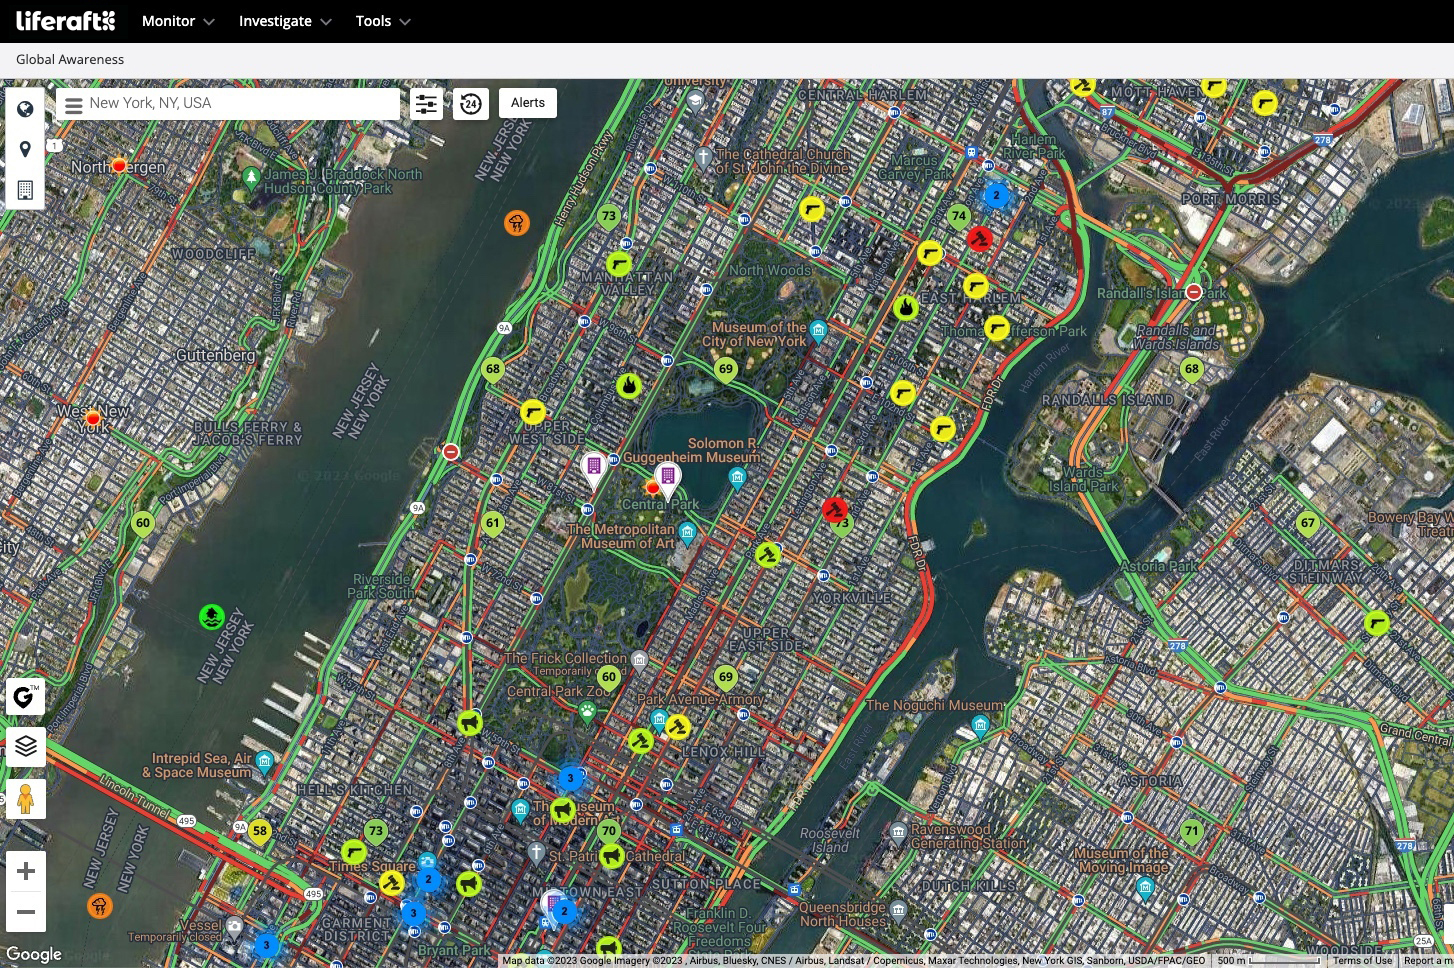
Task: Select the globe icon in the sidebar
Action: coord(25,109)
